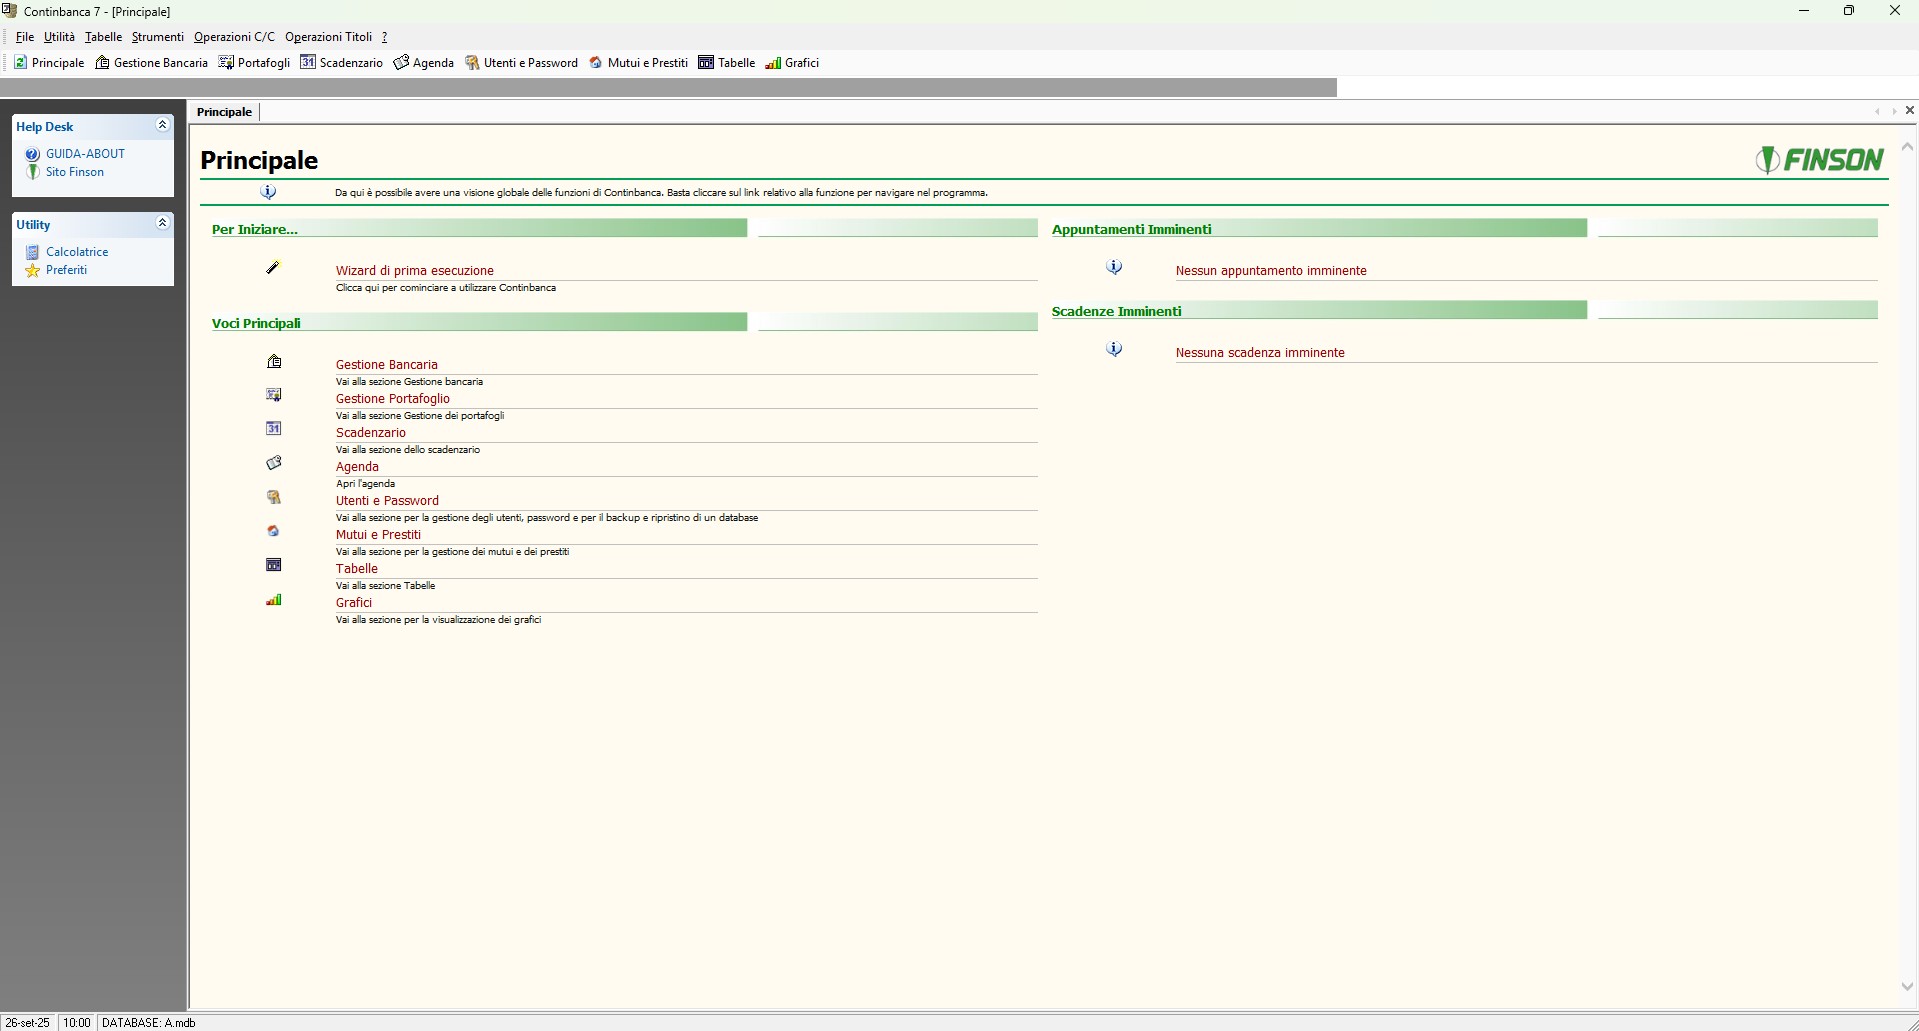
Task: Open the Grafici chart toolbar icon
Action: click(x=773, y=62)
